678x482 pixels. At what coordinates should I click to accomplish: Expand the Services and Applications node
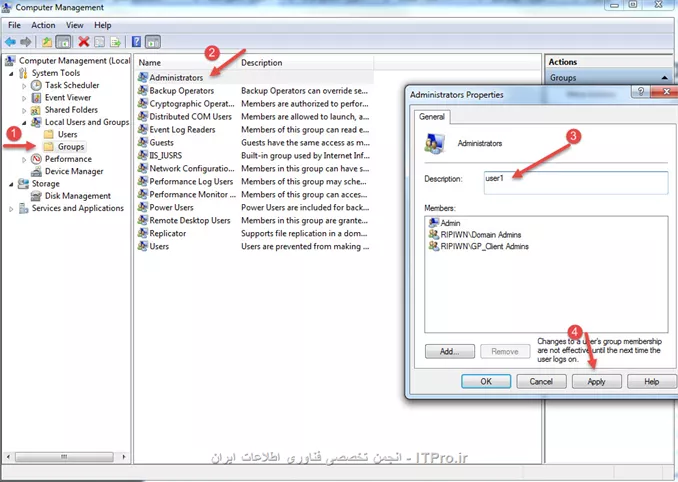click(x=11, y=209)
